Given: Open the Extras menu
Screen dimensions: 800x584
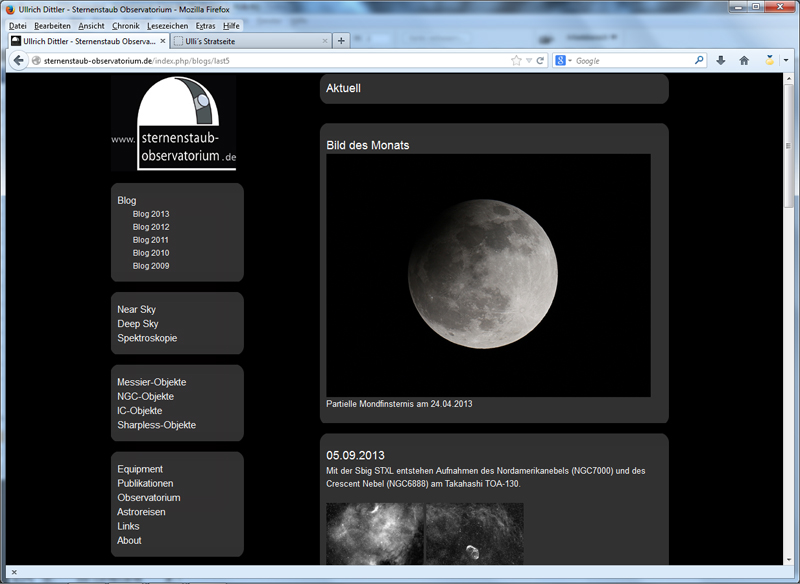Looking at the screenshot, I should pos(205,26).
